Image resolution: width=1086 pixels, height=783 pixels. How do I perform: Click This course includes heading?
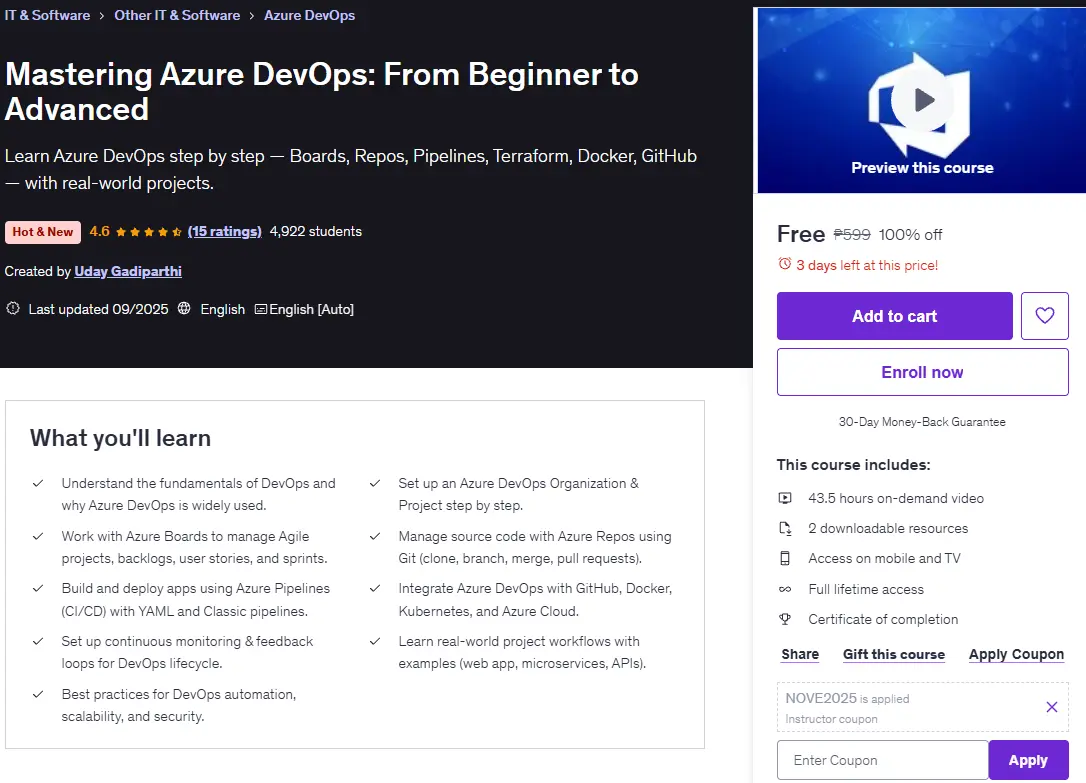853,465
